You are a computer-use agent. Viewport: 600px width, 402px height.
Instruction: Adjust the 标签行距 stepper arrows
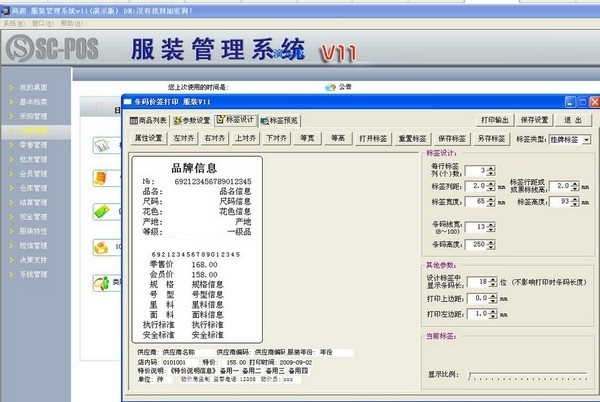tap(575, 186)
